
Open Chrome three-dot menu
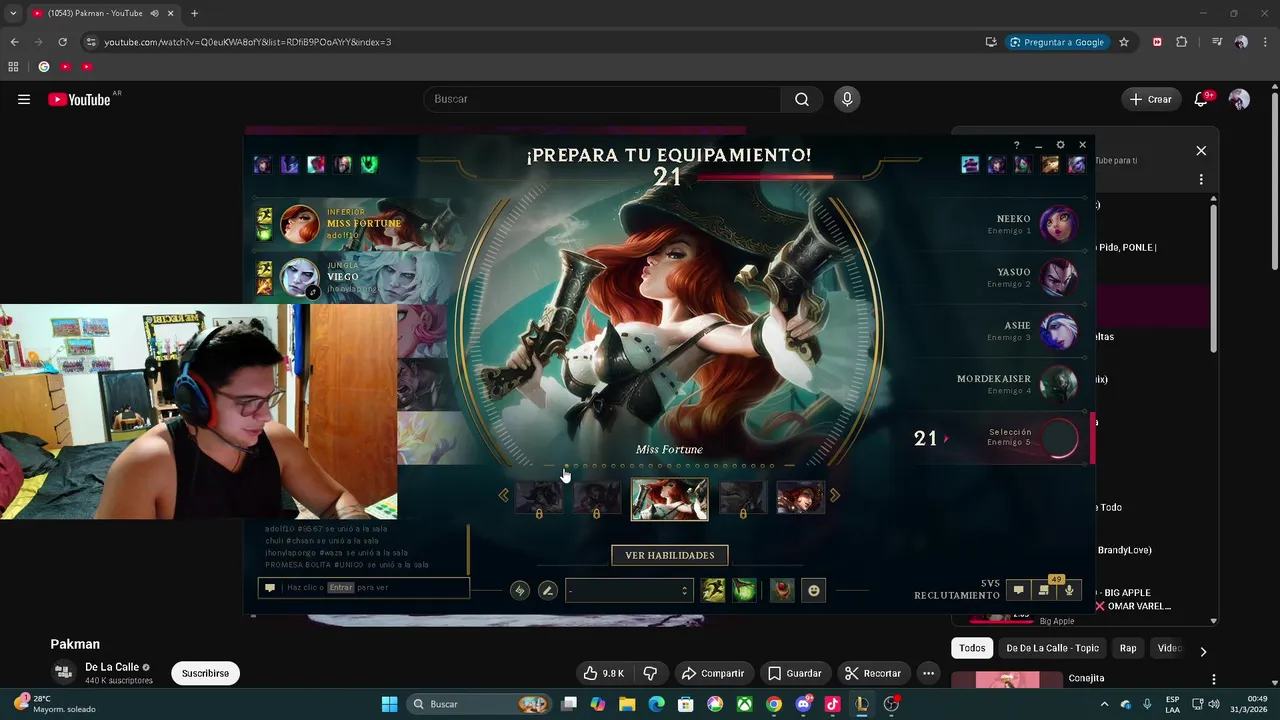click(1265, 42)
